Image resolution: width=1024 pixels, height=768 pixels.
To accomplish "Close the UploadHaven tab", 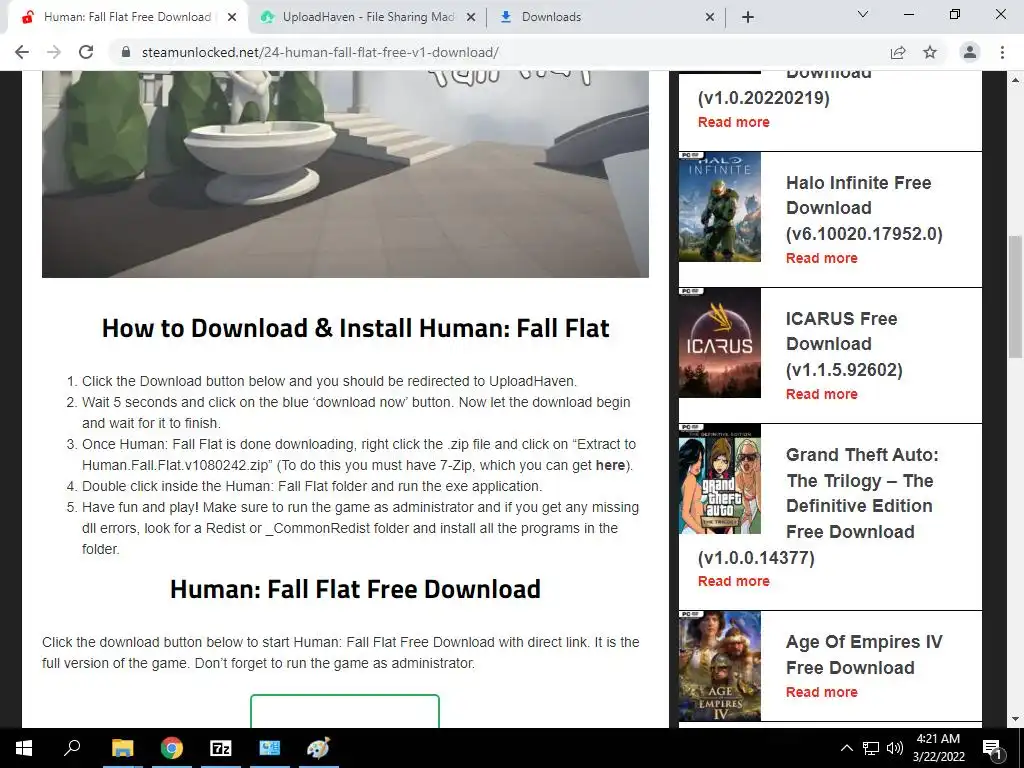I will tap(471, 17).
